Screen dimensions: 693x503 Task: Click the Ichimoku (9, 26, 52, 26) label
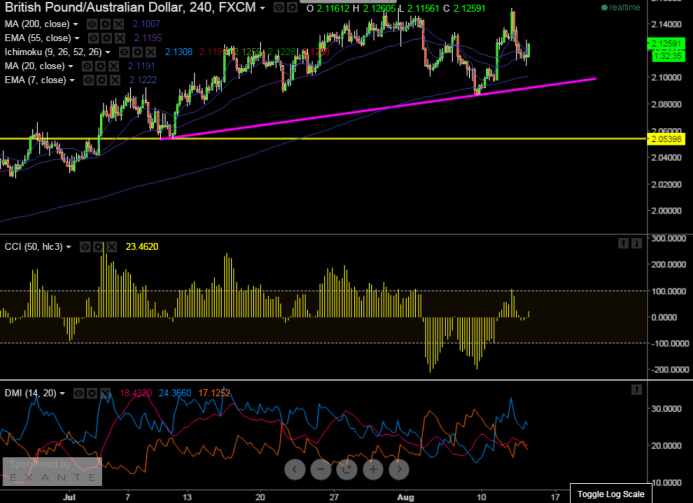pos(53,52)
